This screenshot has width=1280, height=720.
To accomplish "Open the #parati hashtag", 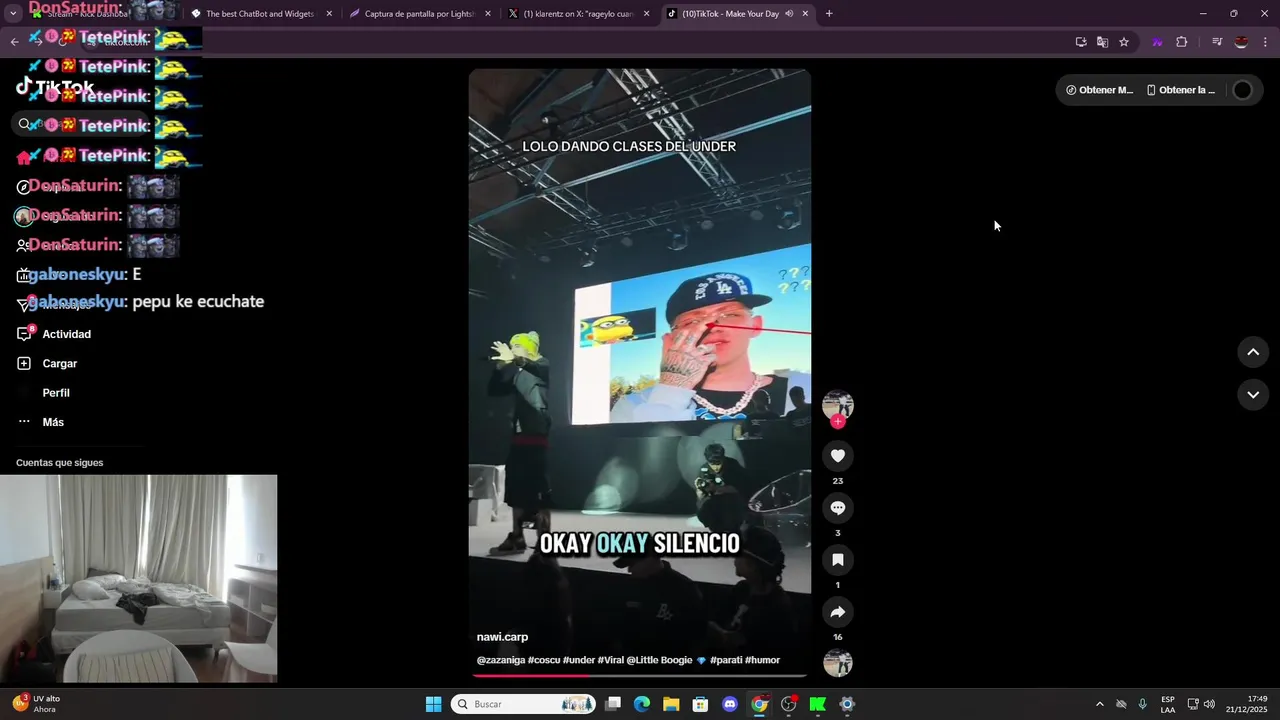I will 726,660.
